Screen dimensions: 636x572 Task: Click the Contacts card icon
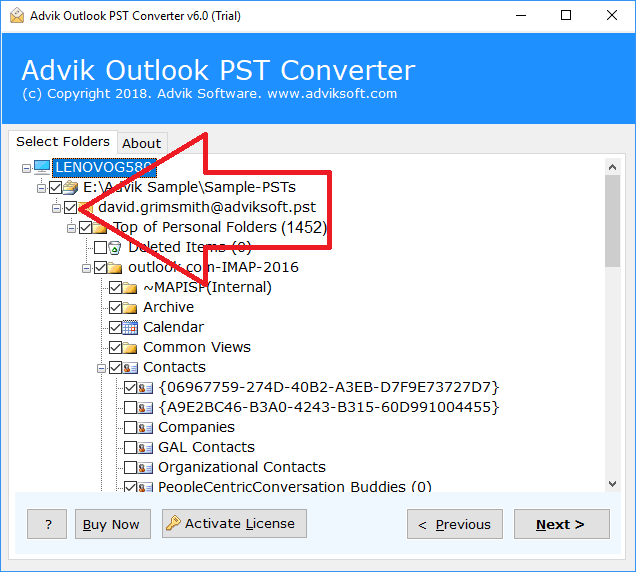point(130,368)
